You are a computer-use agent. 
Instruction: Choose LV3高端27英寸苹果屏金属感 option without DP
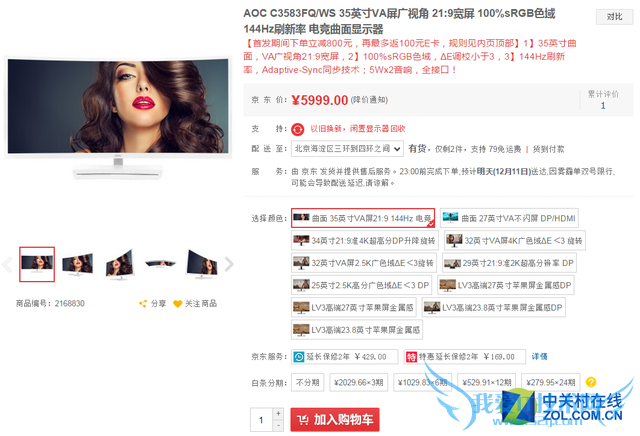pyautogui.click(x=353, y=307)
